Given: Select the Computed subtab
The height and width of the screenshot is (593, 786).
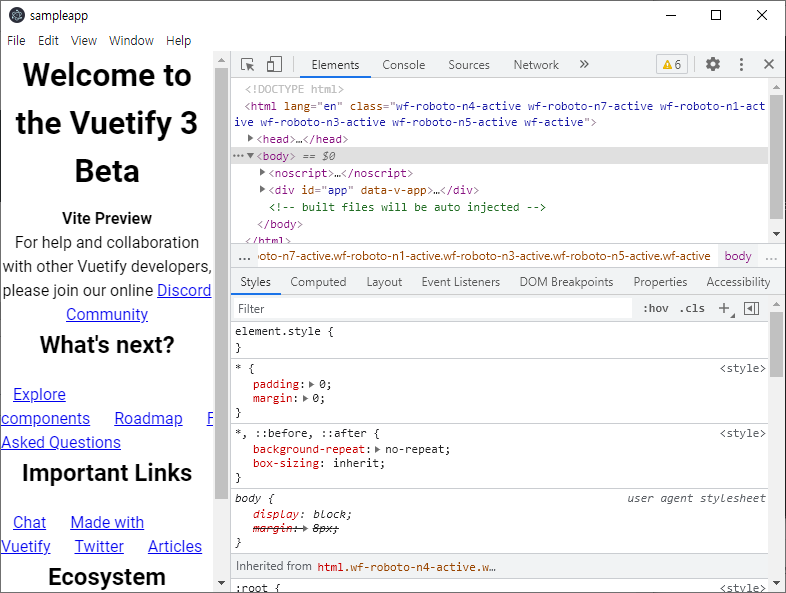Looking at the screenshot, I should click(318, 282).
